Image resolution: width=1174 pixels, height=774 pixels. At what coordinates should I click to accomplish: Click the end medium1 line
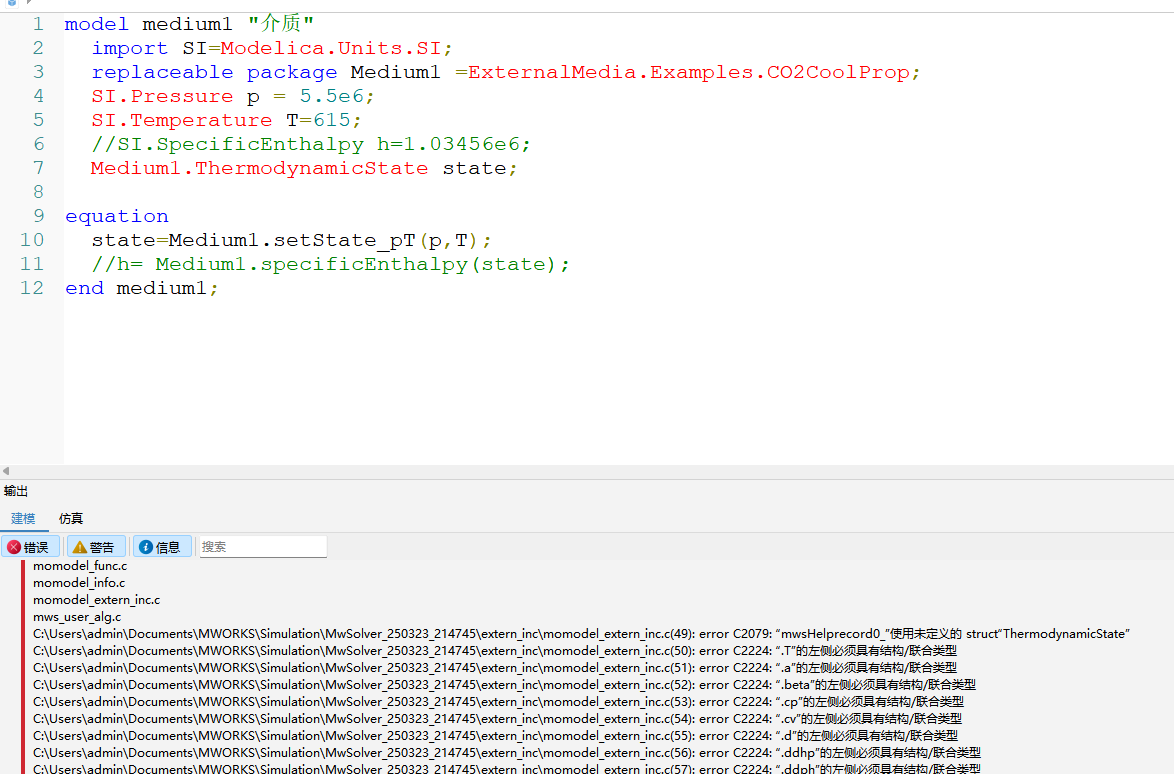[142, 288]
